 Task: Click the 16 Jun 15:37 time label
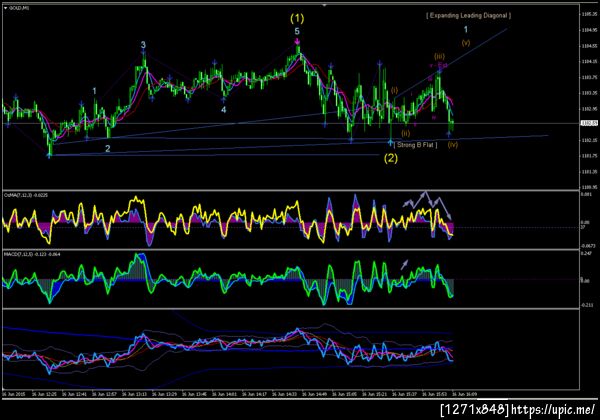coord(405,394)
